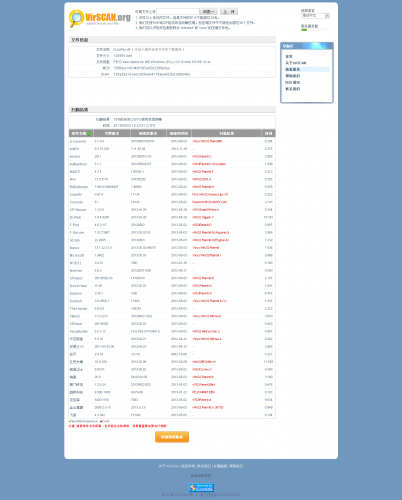Click the green sort arrow in first column header
This screenshot has height=500, width=402.
tap(89, 134)
